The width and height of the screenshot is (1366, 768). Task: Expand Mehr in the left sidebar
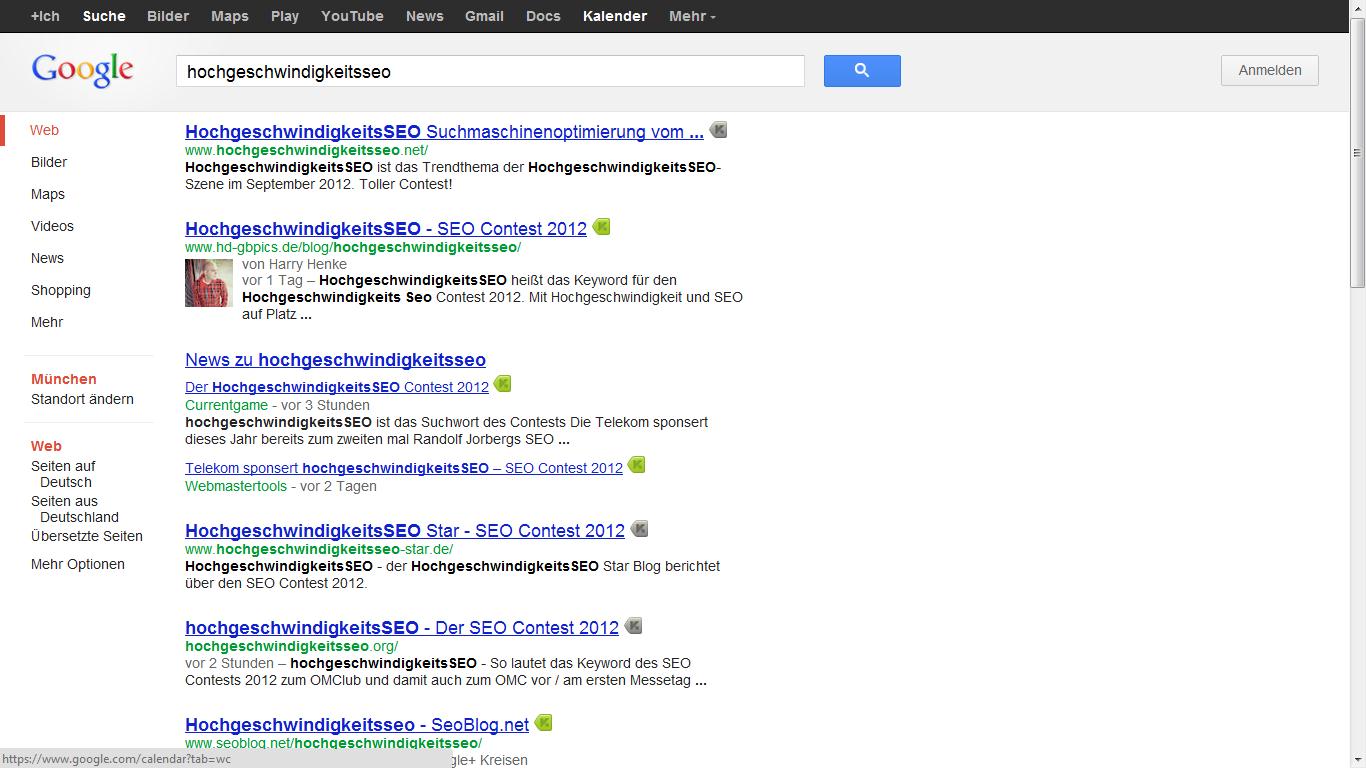click(47, 322)
